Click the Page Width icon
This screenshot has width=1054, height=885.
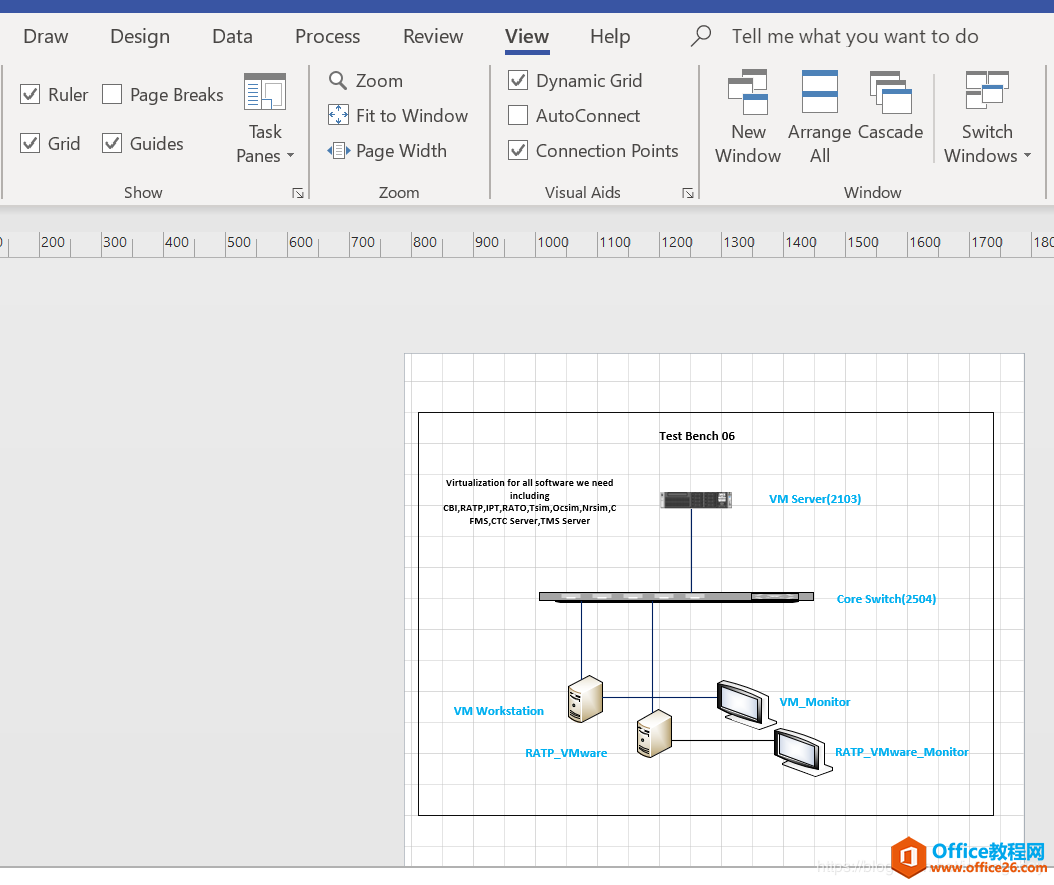click(338, 151)
